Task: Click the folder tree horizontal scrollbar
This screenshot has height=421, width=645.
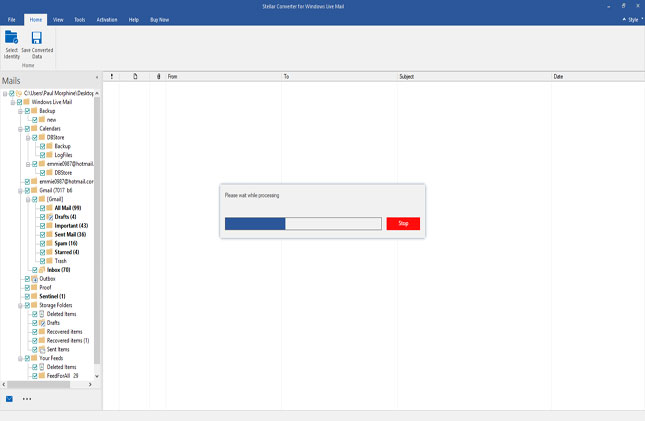Action: 39,384
